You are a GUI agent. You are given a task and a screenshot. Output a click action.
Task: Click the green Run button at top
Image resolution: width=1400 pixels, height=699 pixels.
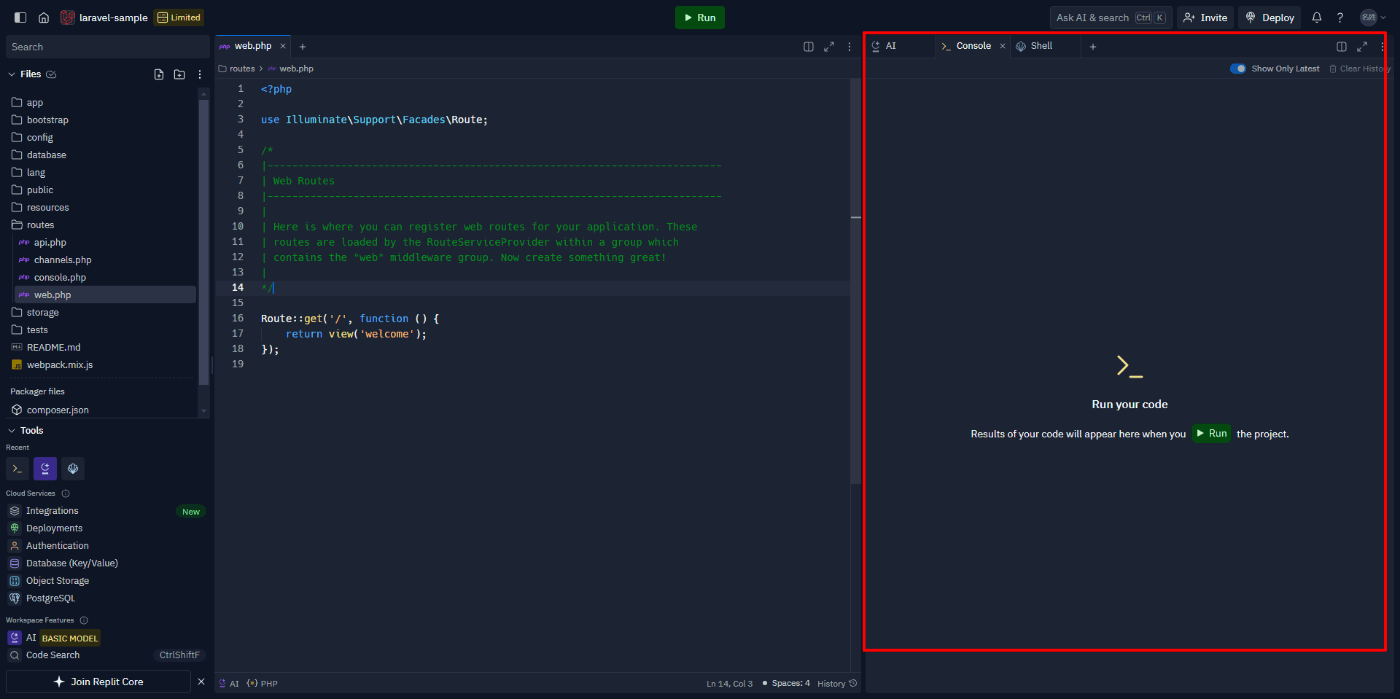tap(700, 17)
